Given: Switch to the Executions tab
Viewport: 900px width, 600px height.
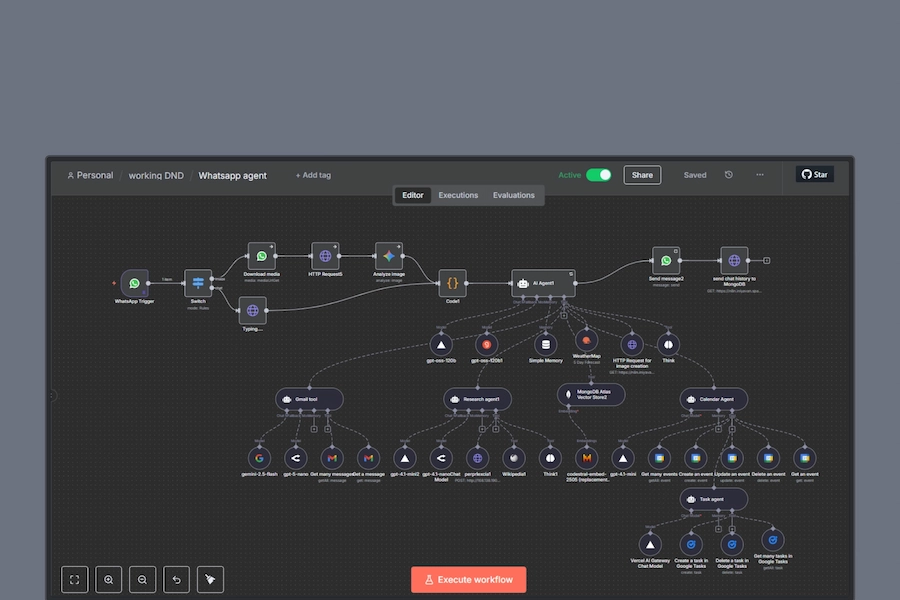Looking at the screenshot, I should (458, 195).
